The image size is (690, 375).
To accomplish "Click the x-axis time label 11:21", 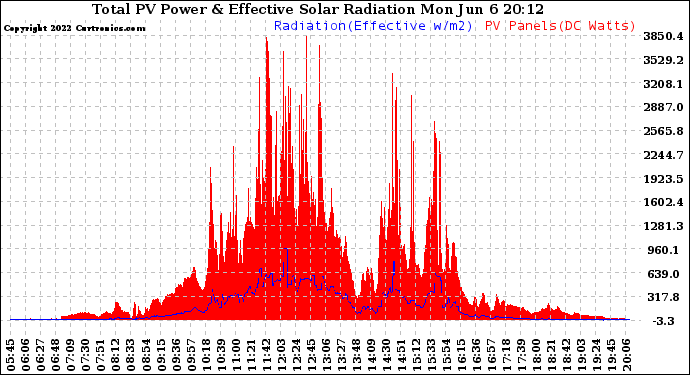I will point(251,355).
